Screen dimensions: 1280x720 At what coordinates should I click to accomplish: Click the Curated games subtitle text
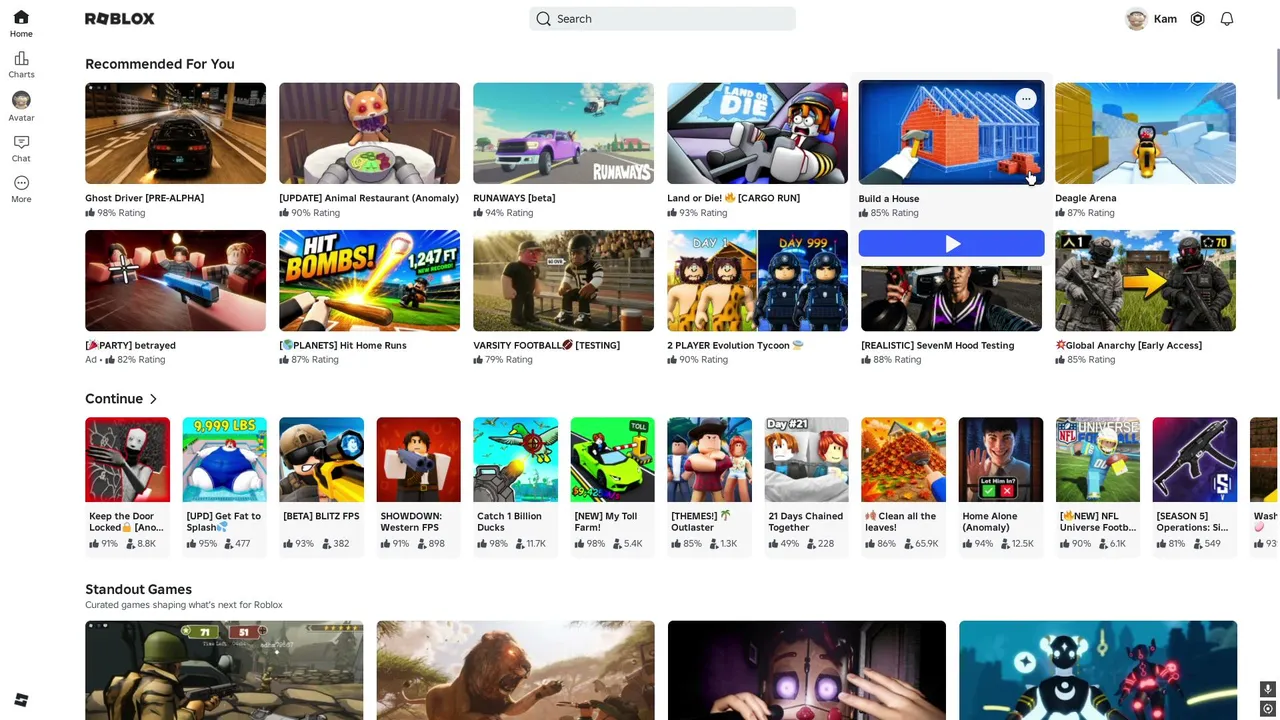pos(184,605)
